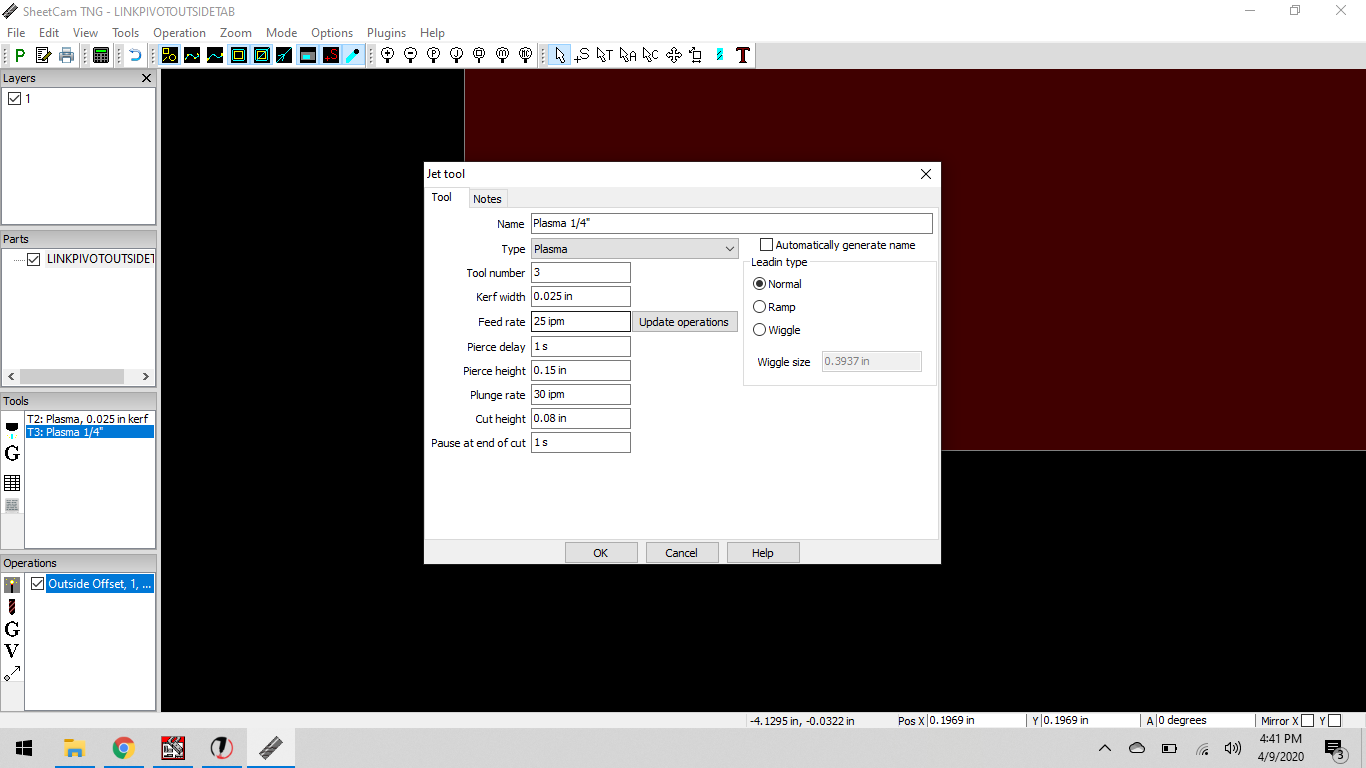1366x768 pixels.
Task: Select the Ramp leadin type
Action: (x=760, y=307)
